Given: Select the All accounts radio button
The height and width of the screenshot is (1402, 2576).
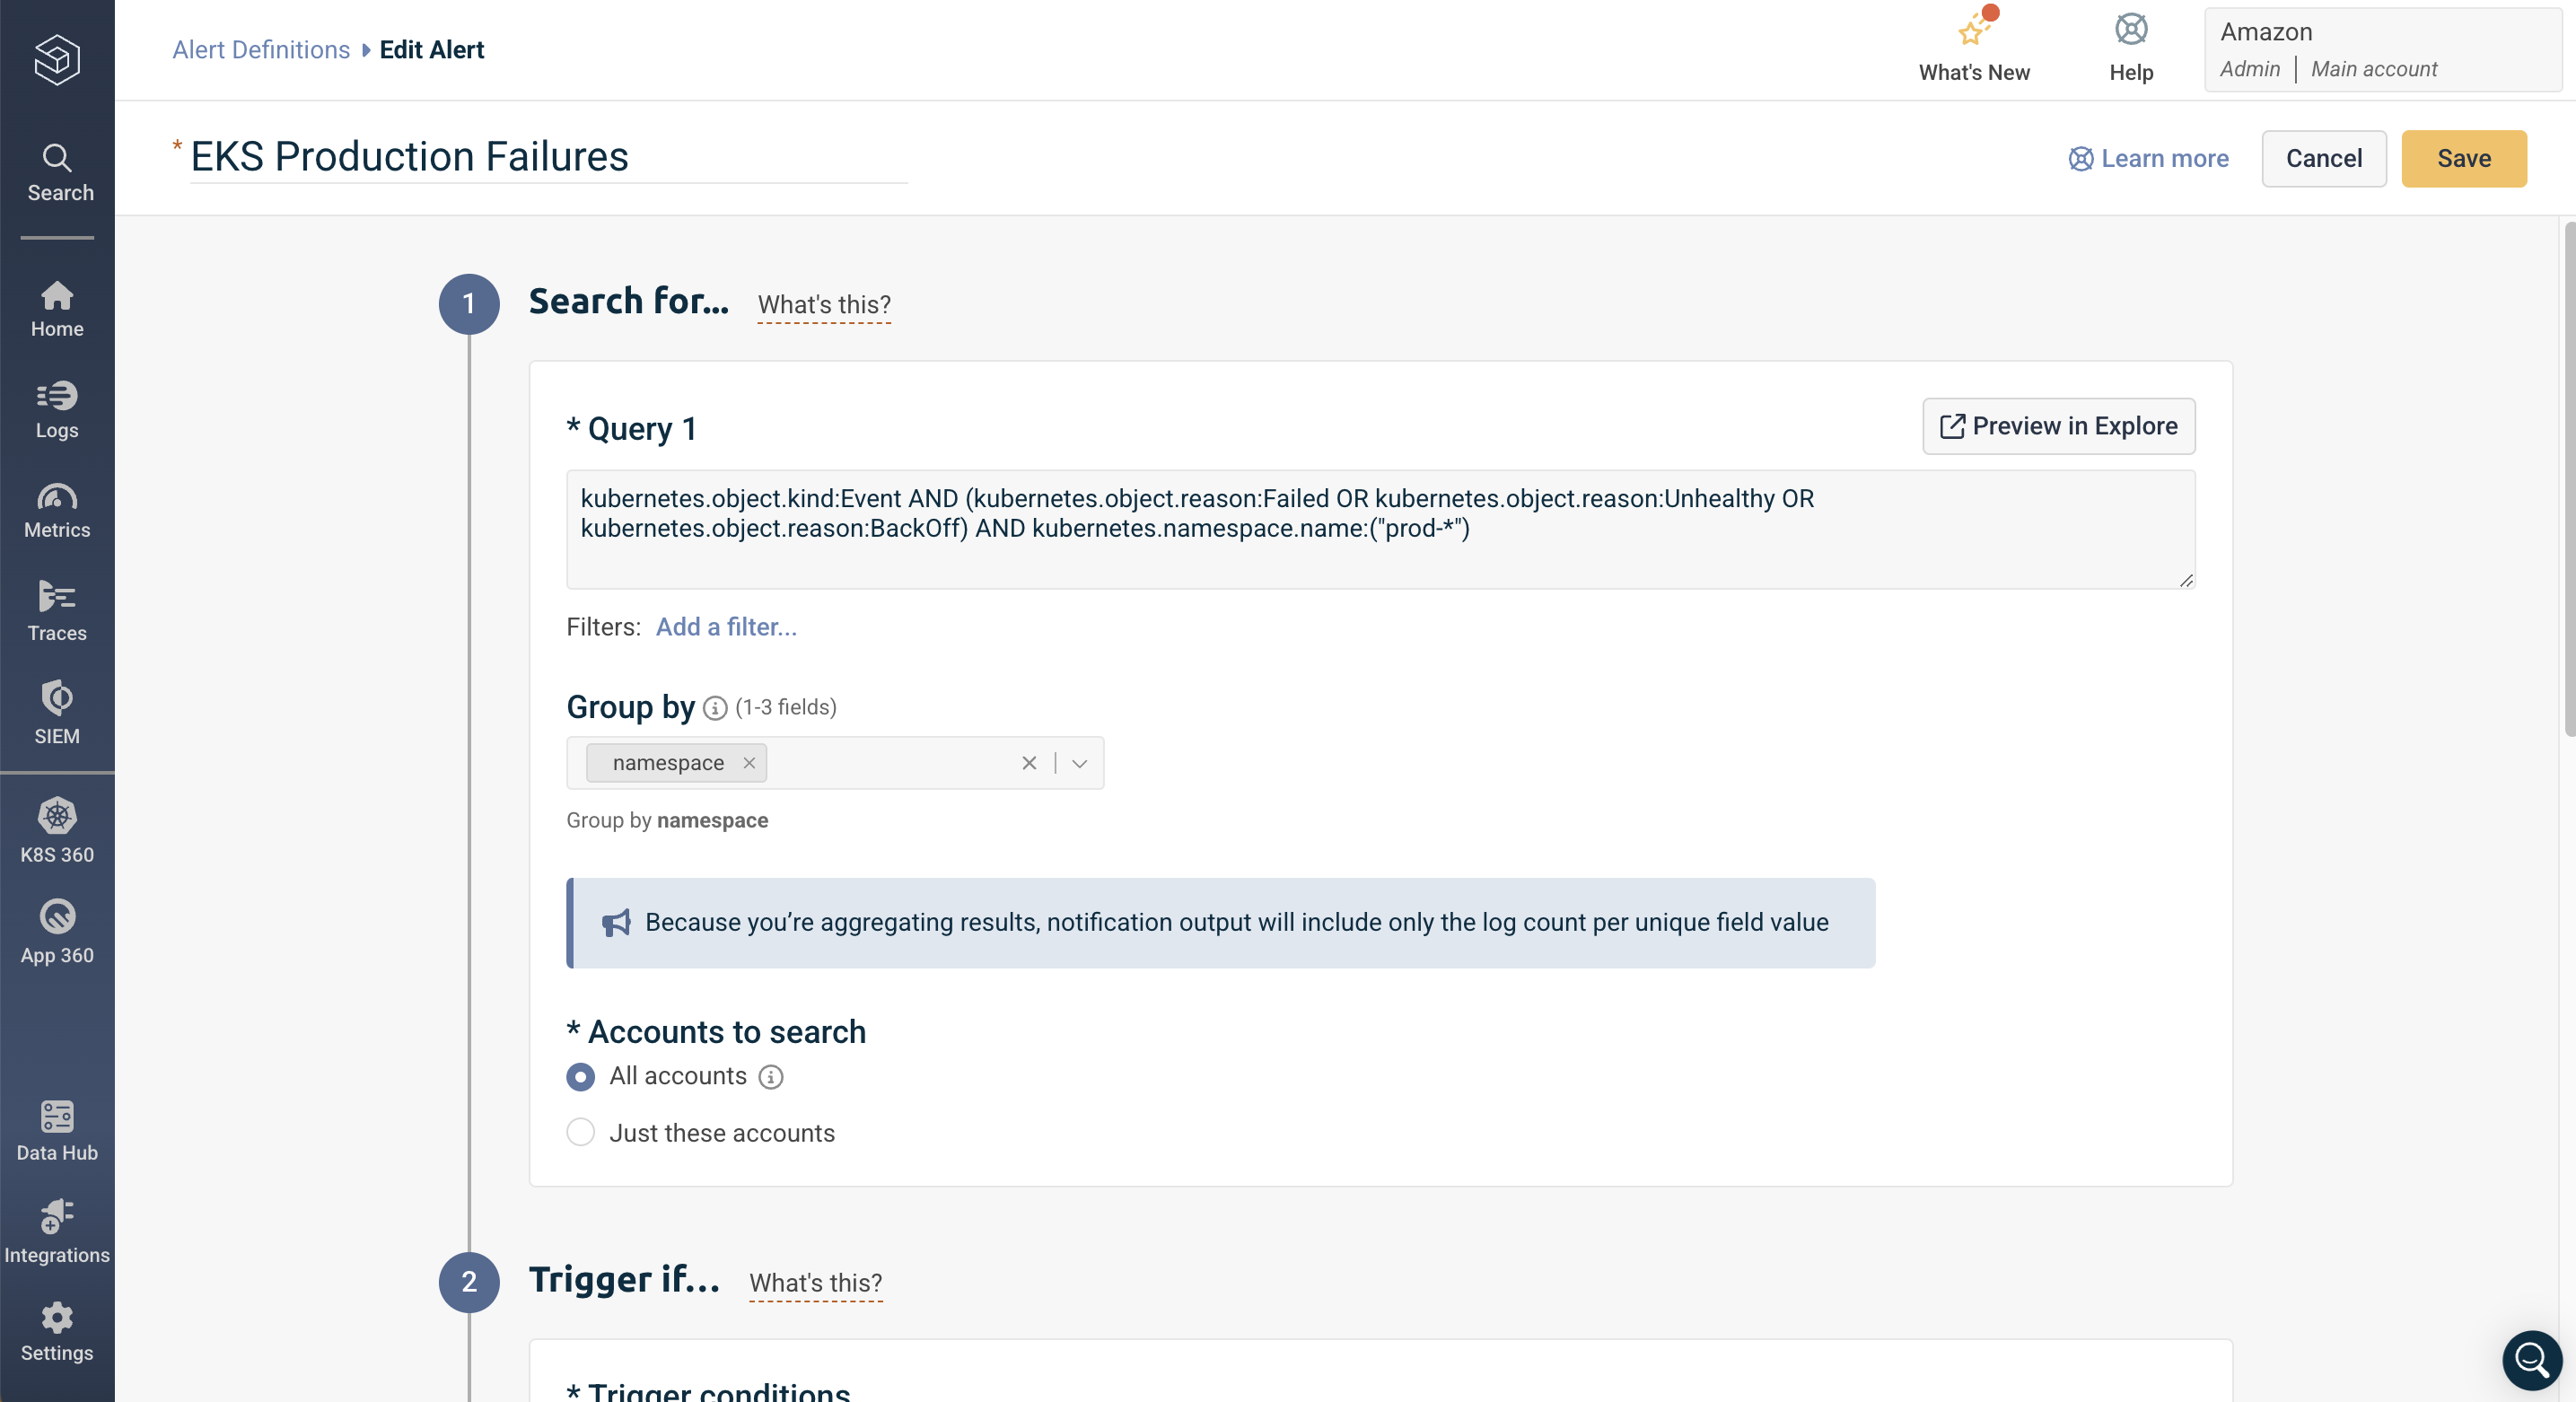Looking at the screenshot, I should (x=581, y=1076).
